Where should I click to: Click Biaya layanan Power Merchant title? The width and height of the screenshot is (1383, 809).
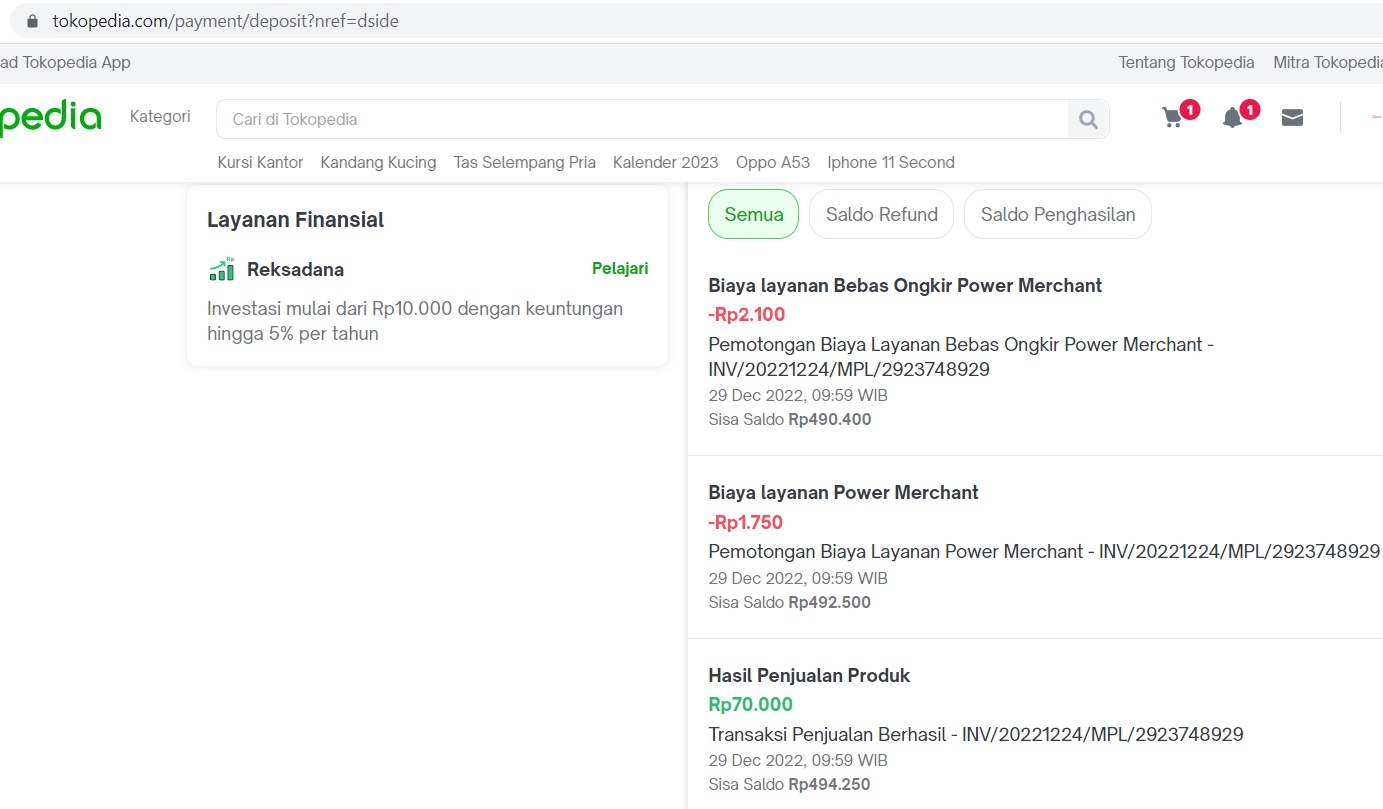point(843,492)
